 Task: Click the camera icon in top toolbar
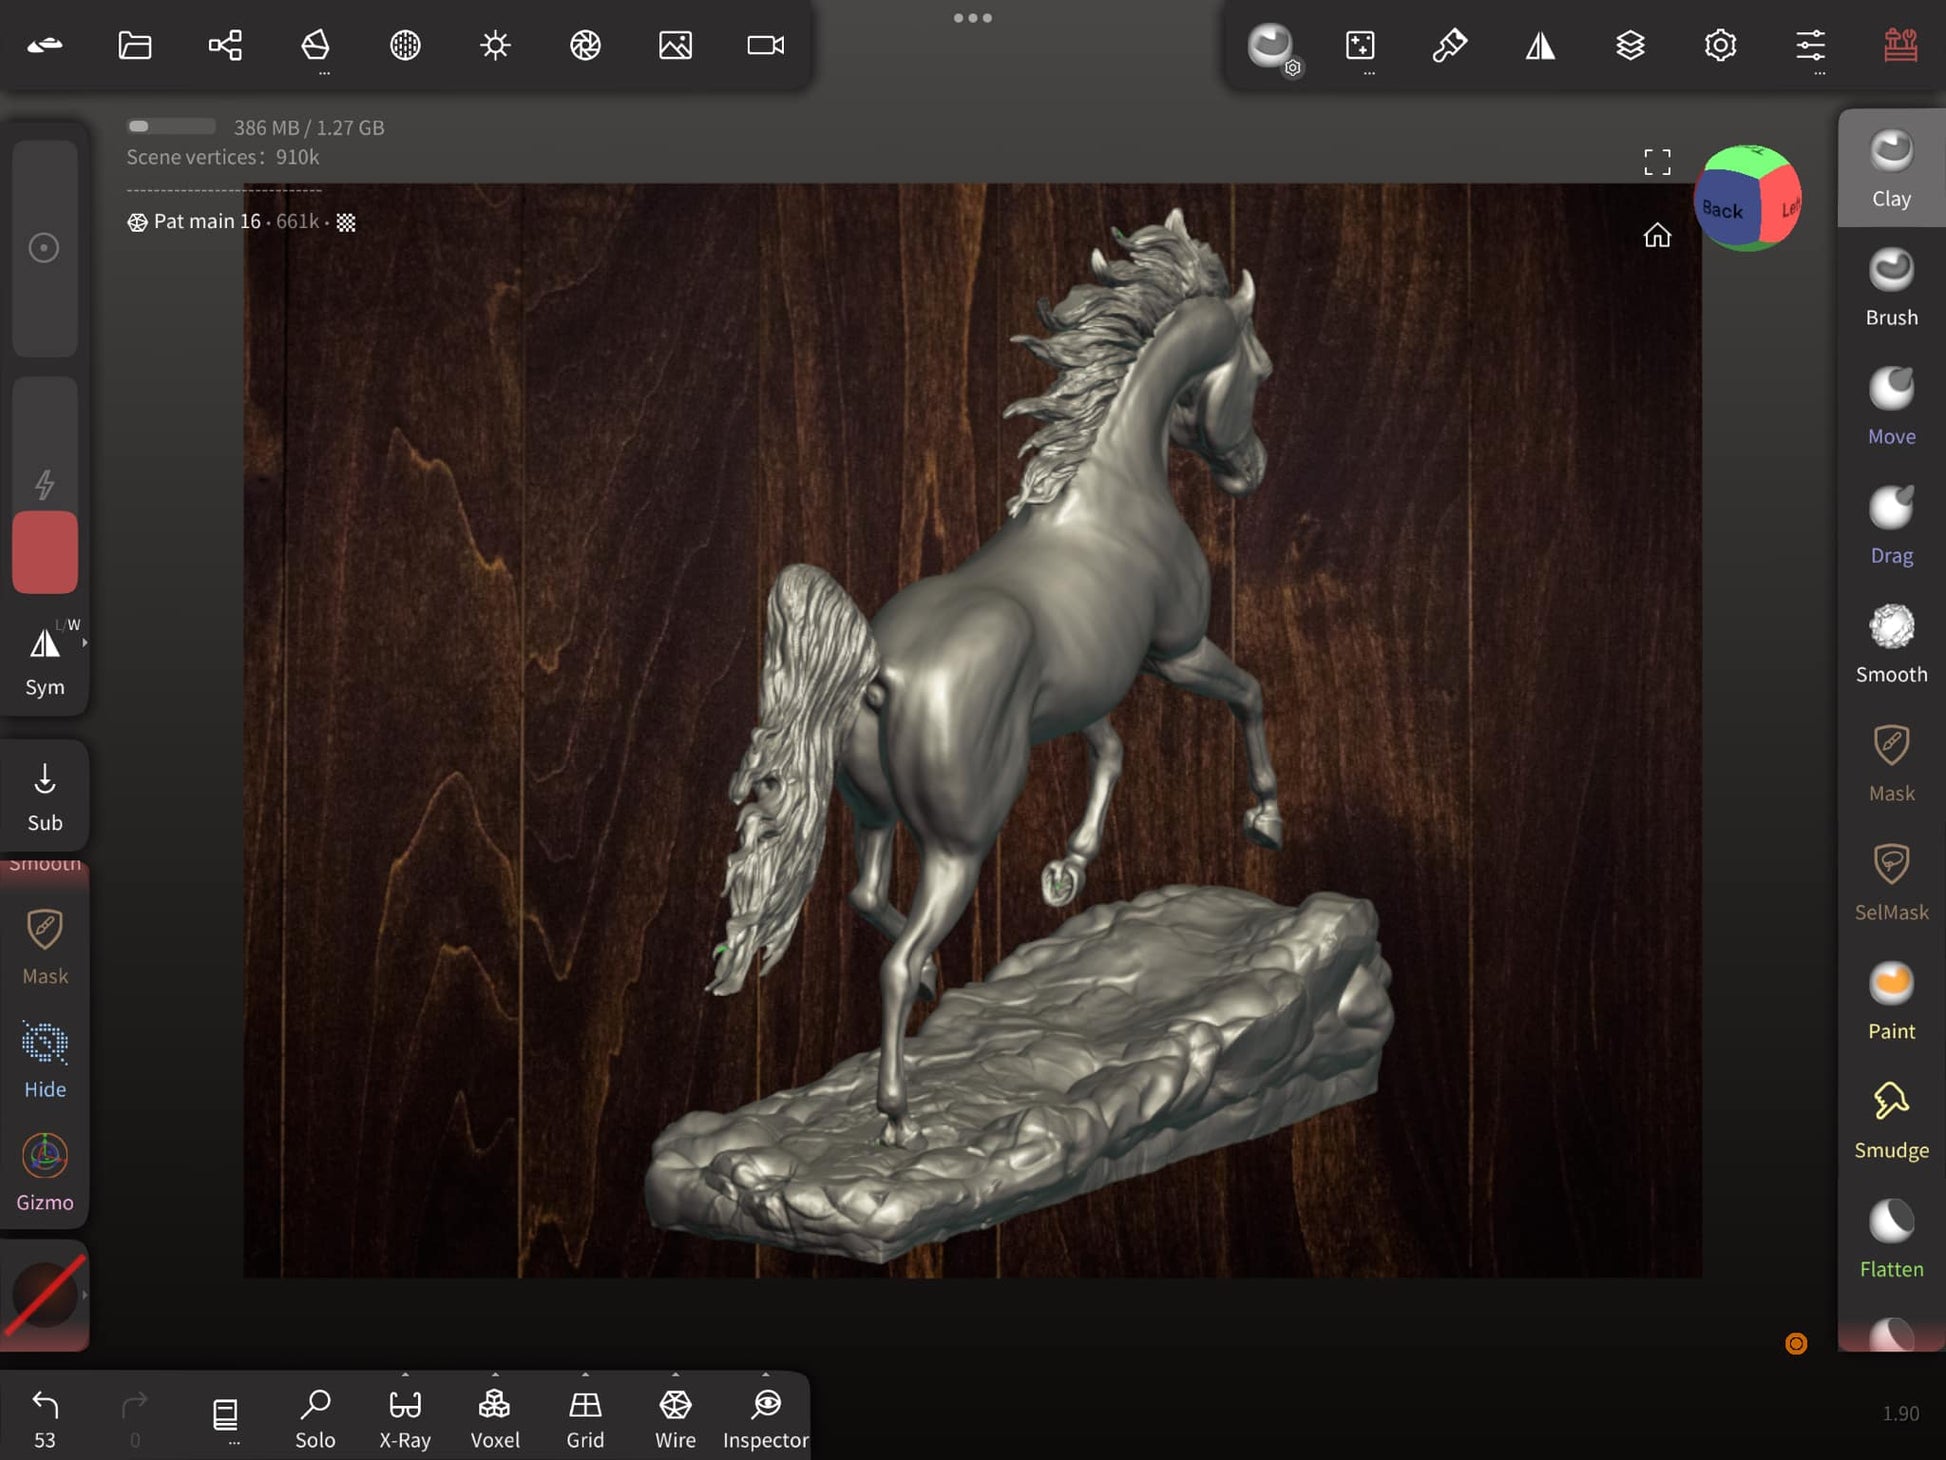[766, 45]
